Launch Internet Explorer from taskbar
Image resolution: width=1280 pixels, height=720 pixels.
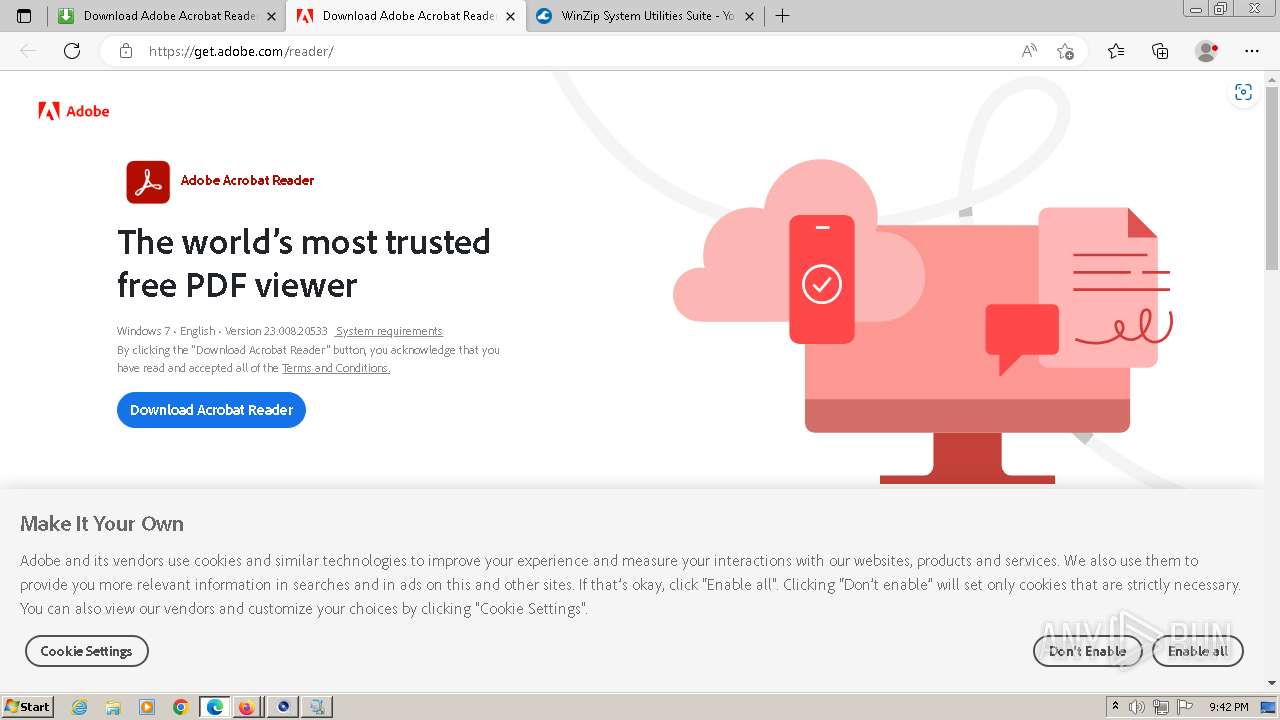[x=80, y=707]
